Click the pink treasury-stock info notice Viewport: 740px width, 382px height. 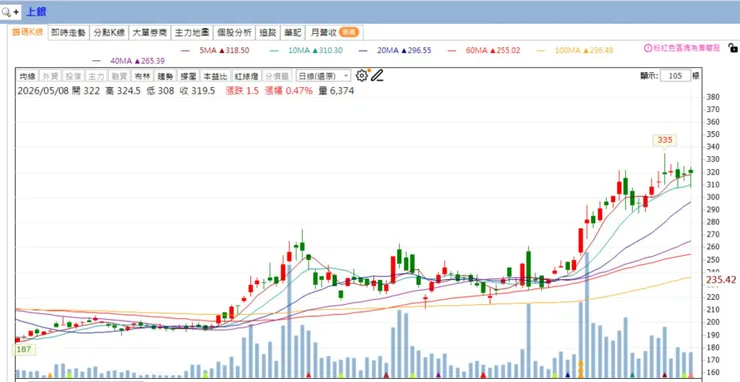tap(682, 48)
